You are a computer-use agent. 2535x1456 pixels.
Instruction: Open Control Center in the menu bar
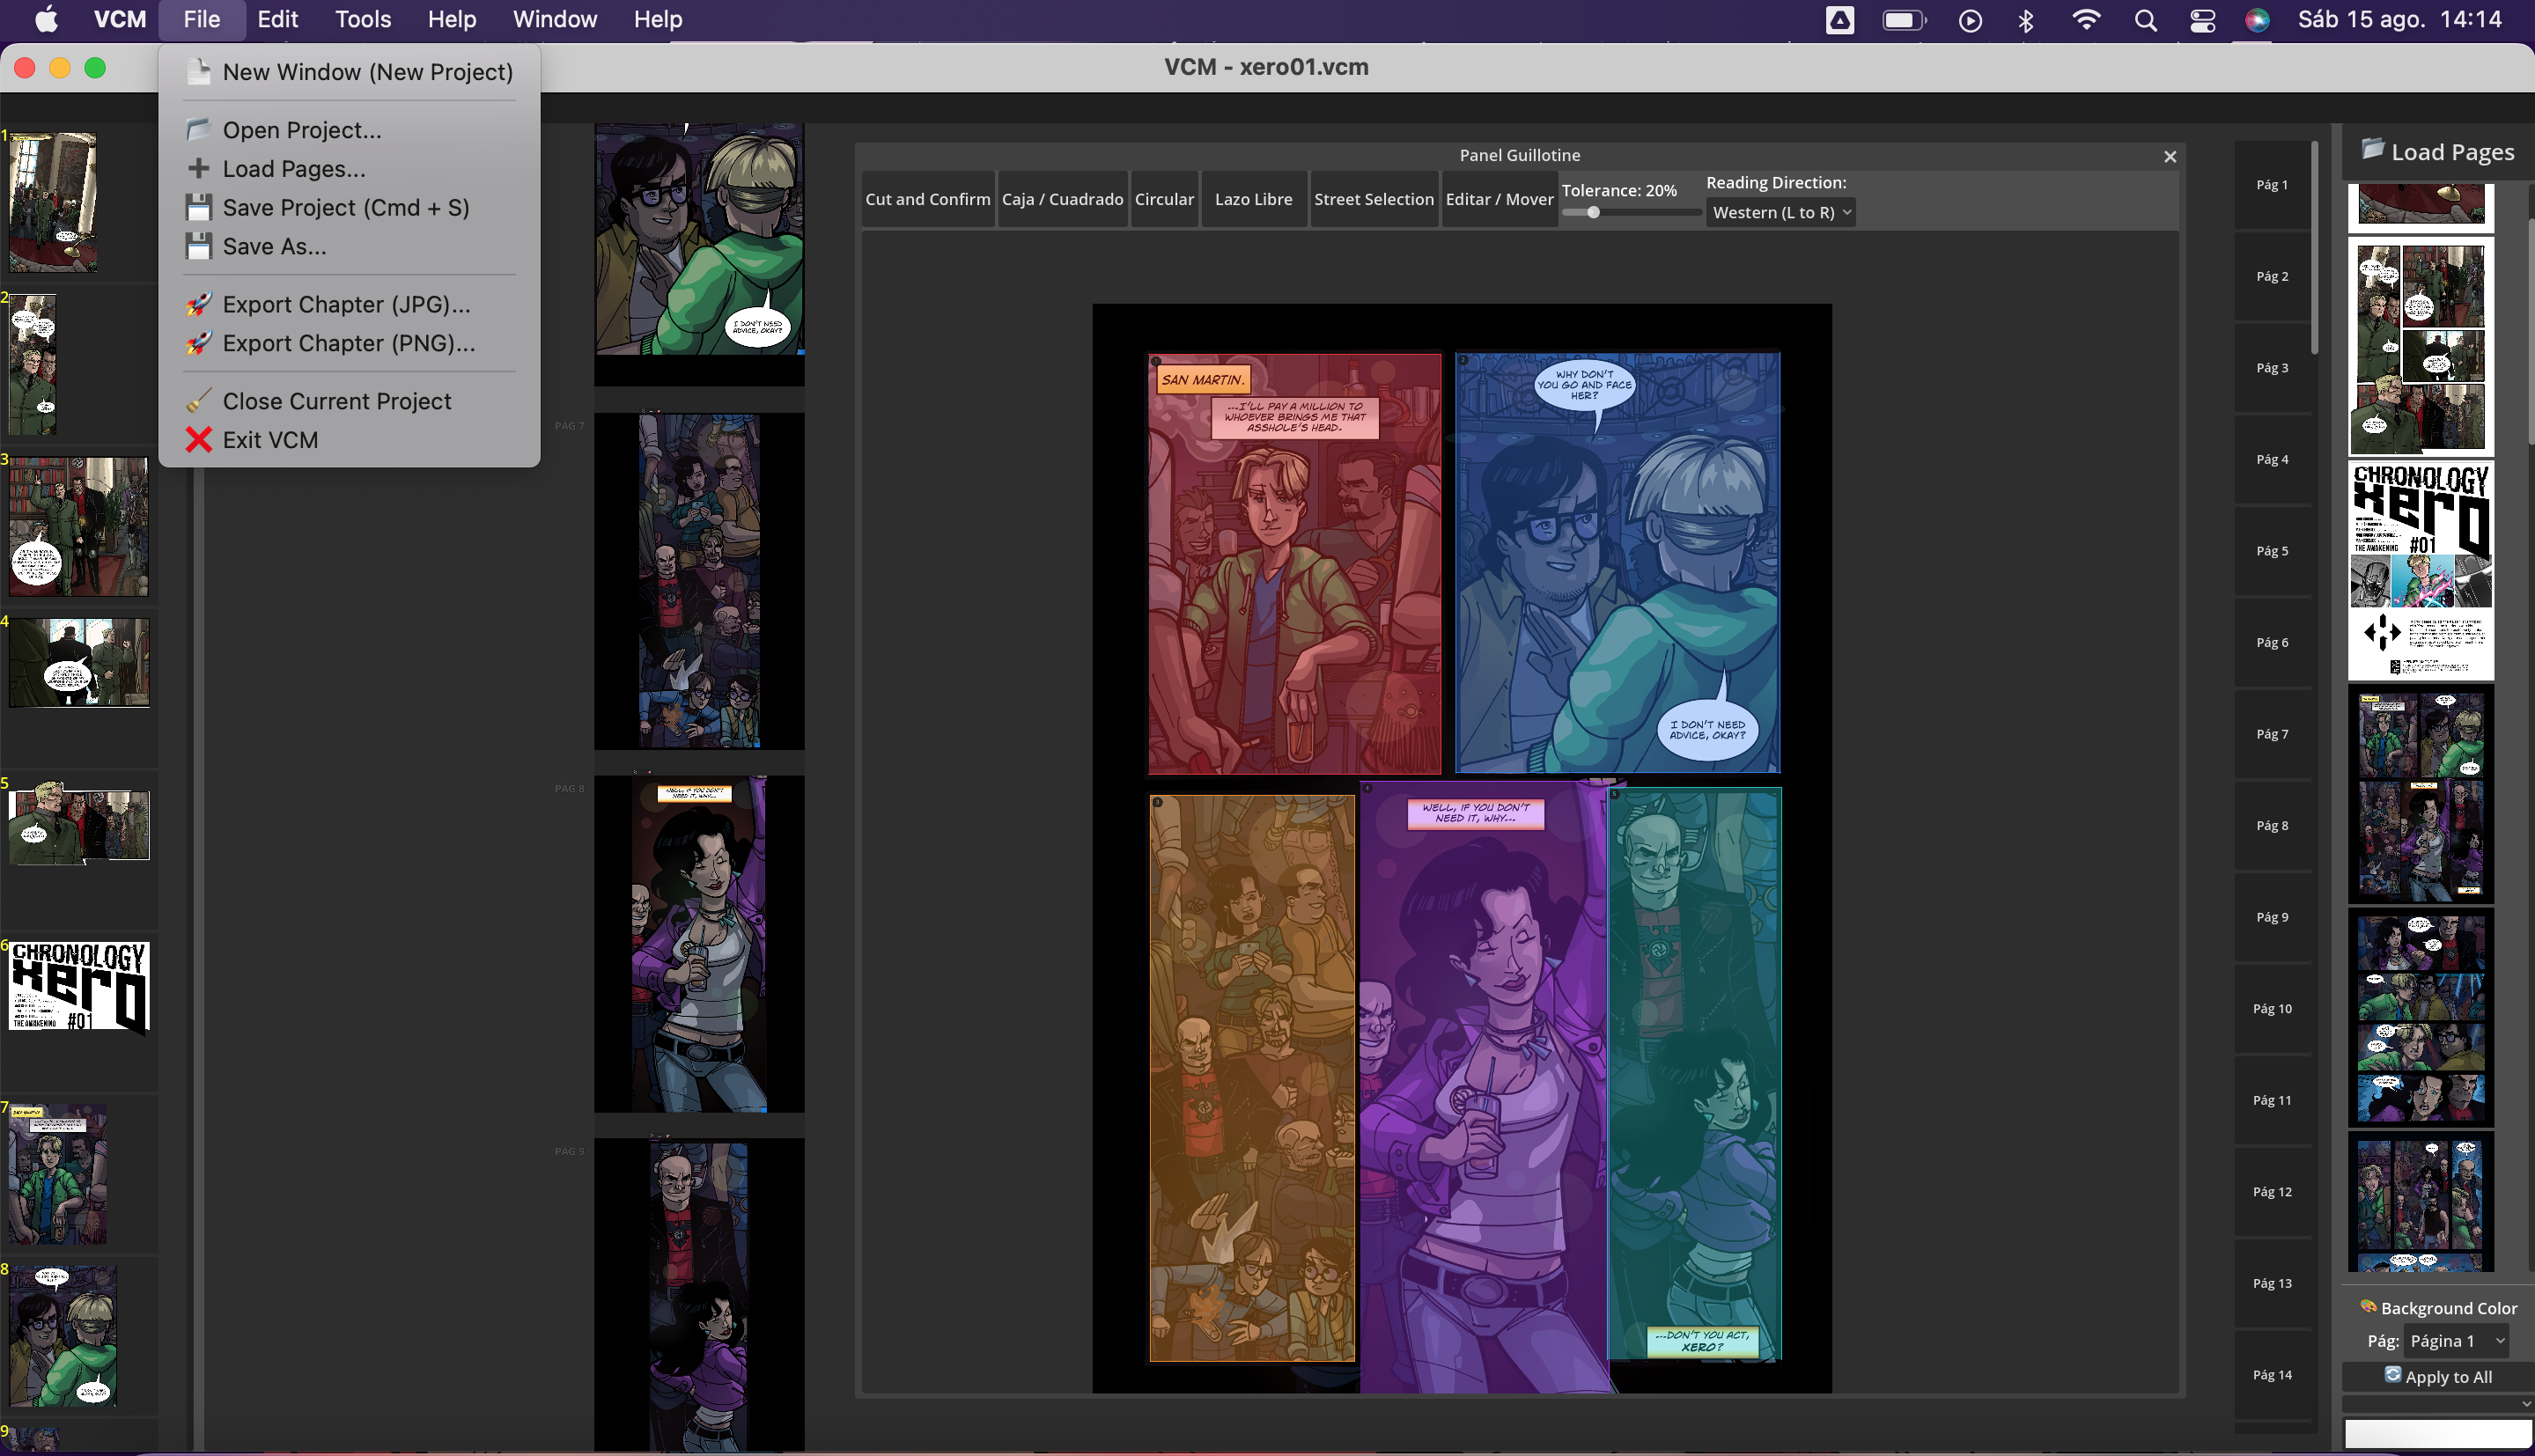pos(2203,19)
